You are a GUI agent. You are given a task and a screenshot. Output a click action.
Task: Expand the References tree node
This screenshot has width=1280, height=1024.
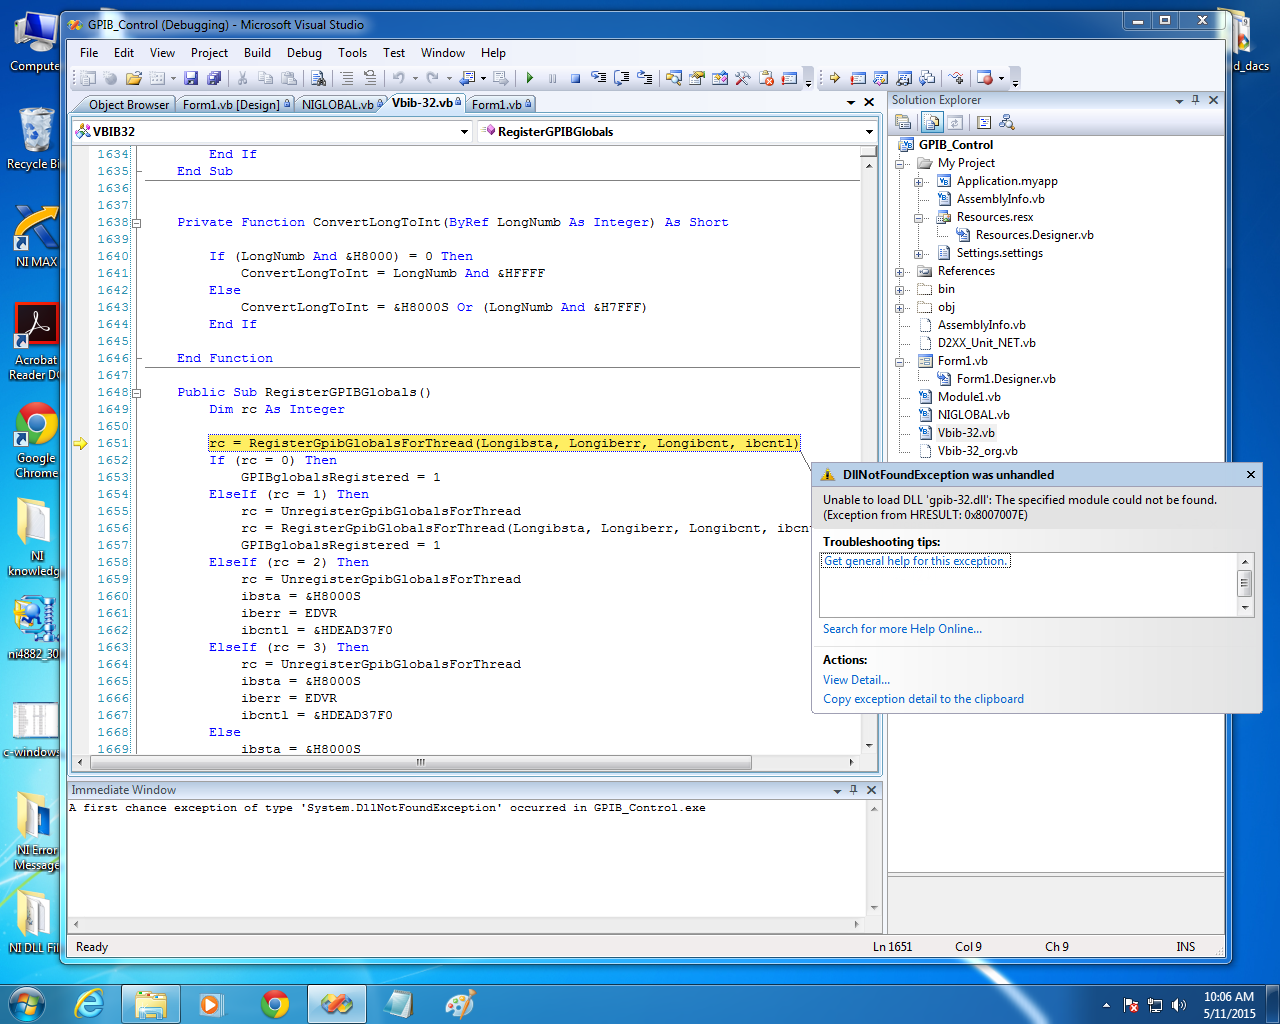(x=899, y=271)
